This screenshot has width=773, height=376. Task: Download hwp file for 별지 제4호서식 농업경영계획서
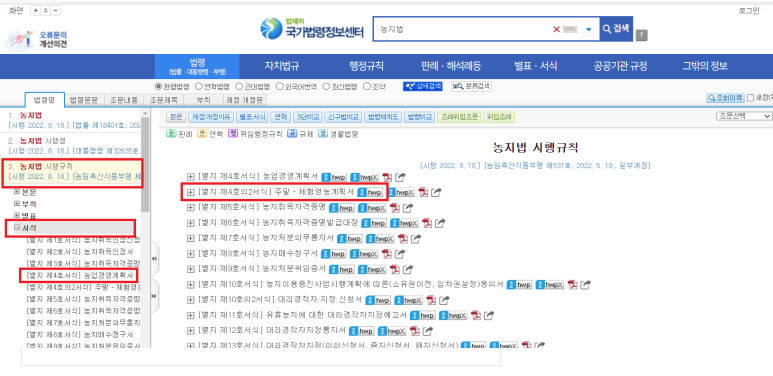coord(334,177)
